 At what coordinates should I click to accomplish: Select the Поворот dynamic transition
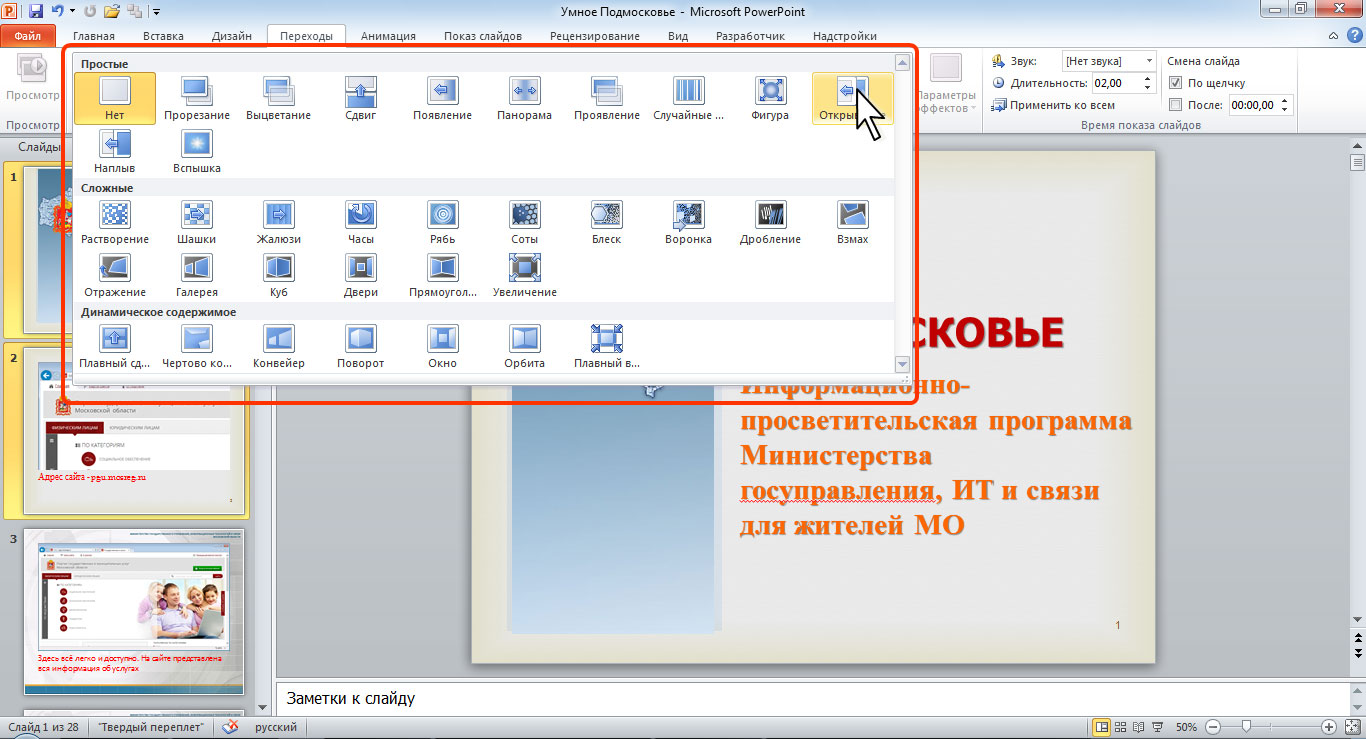tap(360, 346)
